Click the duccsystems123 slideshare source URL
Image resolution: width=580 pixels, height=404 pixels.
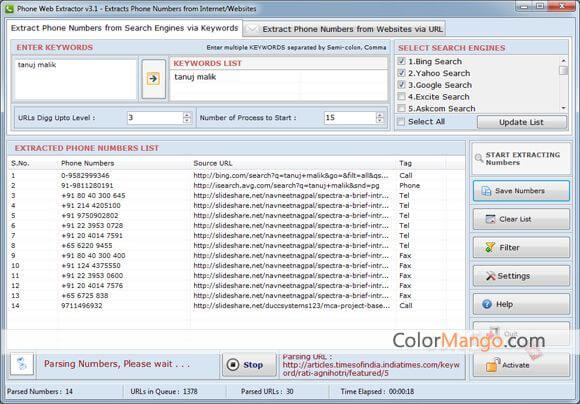[x=291, y=306]
